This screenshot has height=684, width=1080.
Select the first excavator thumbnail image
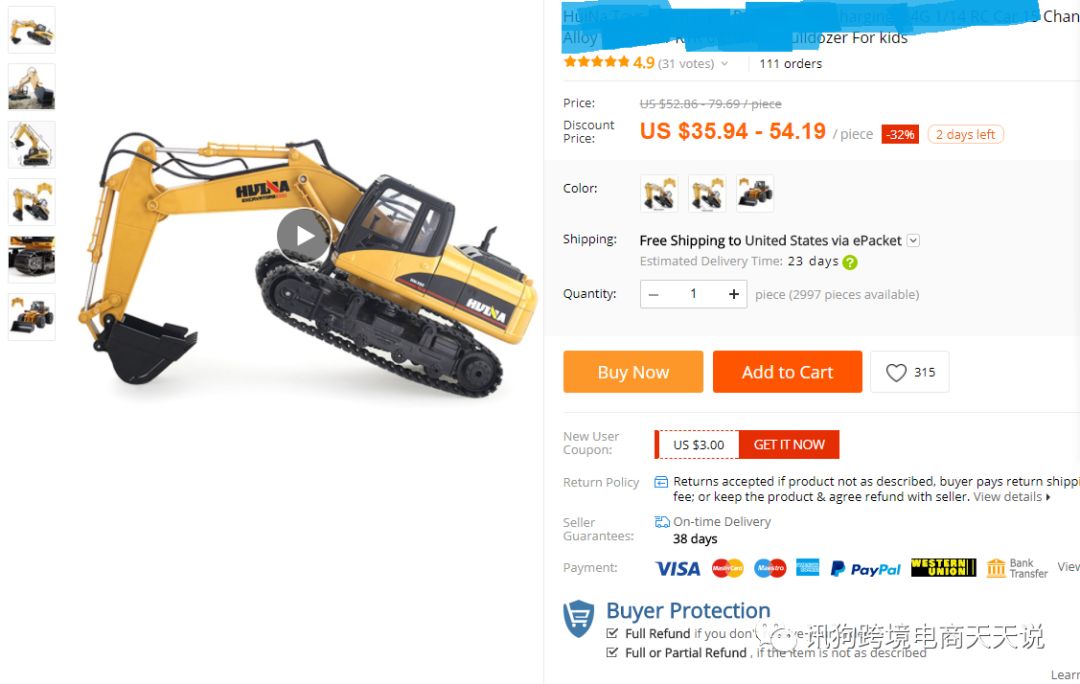coord(32,30)
